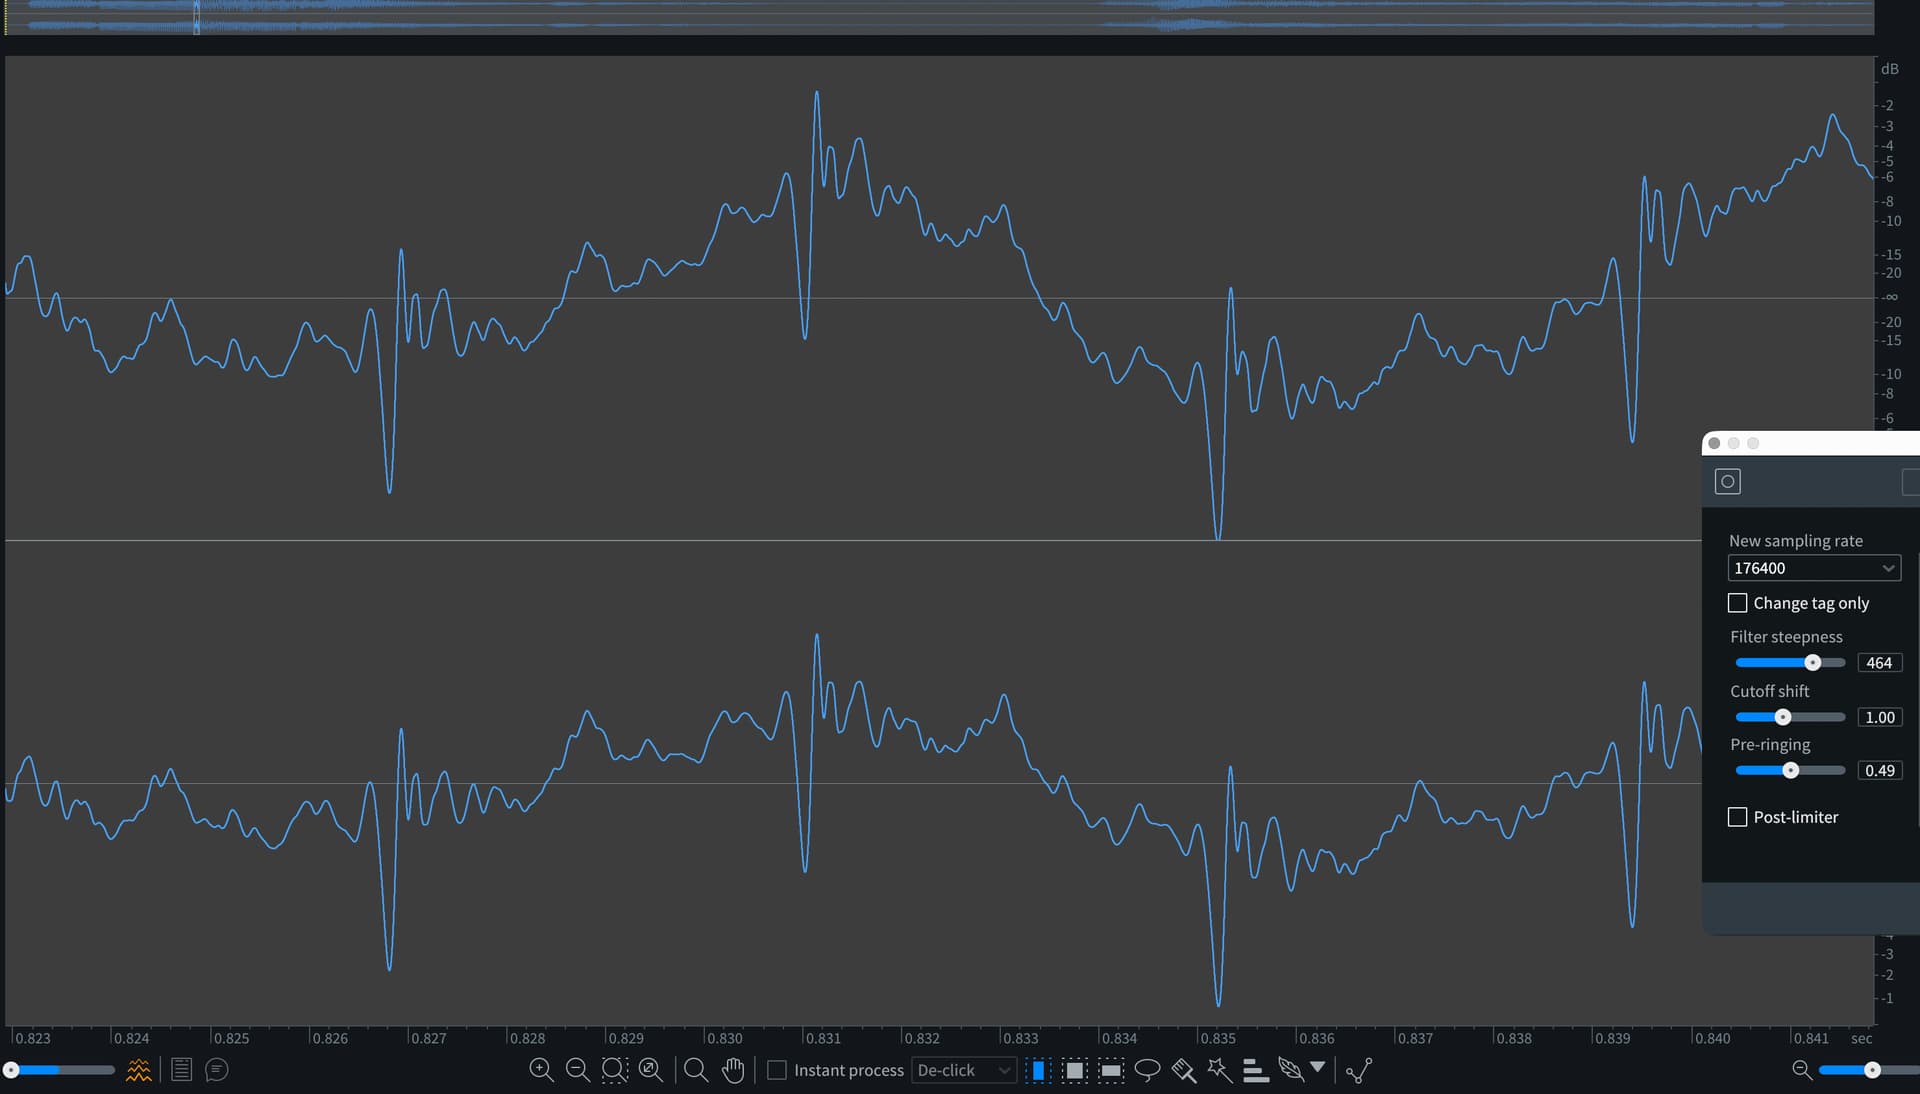The width and height of the screenshot is (1920, 1094).
Task: Check the Change tag only option
Action: click(1738, 603)
